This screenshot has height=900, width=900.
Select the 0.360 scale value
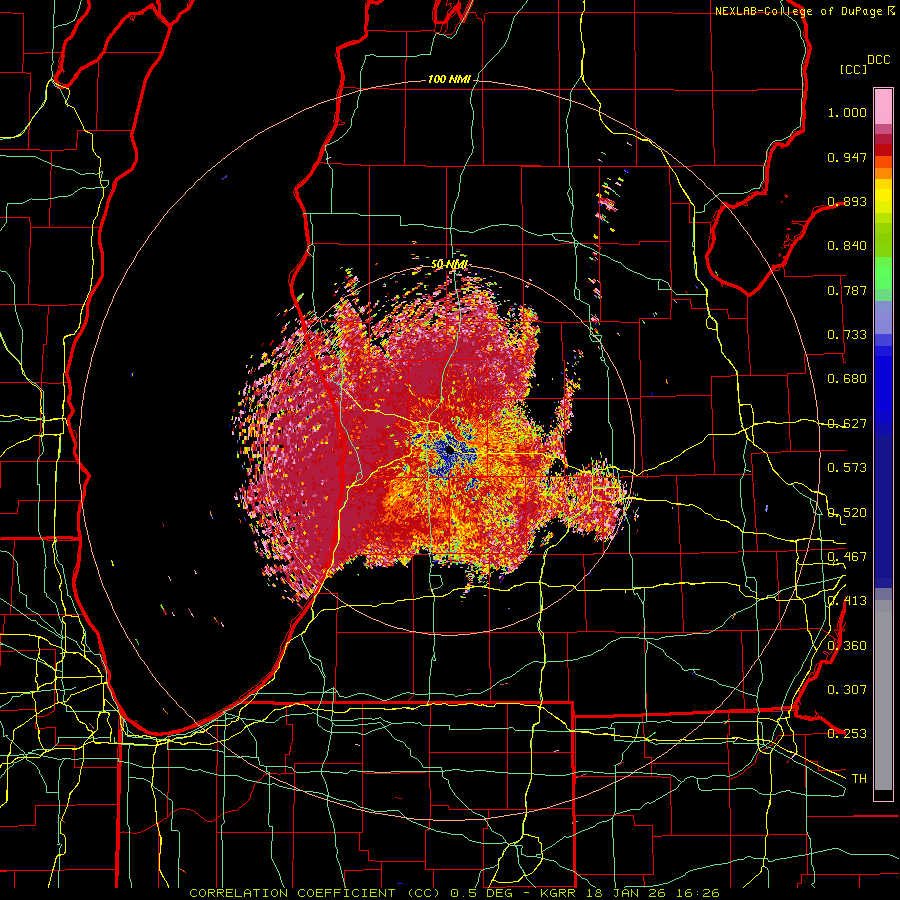(847, 646)
